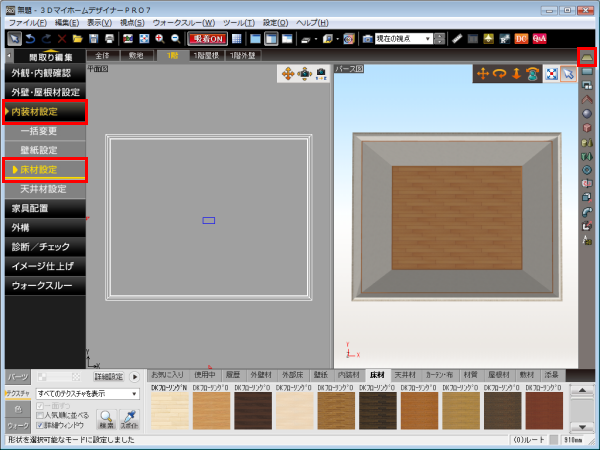Screen dimensions: 600x450
Task: Switch to the 天井材 texture tab
Action: pos(406,375)
